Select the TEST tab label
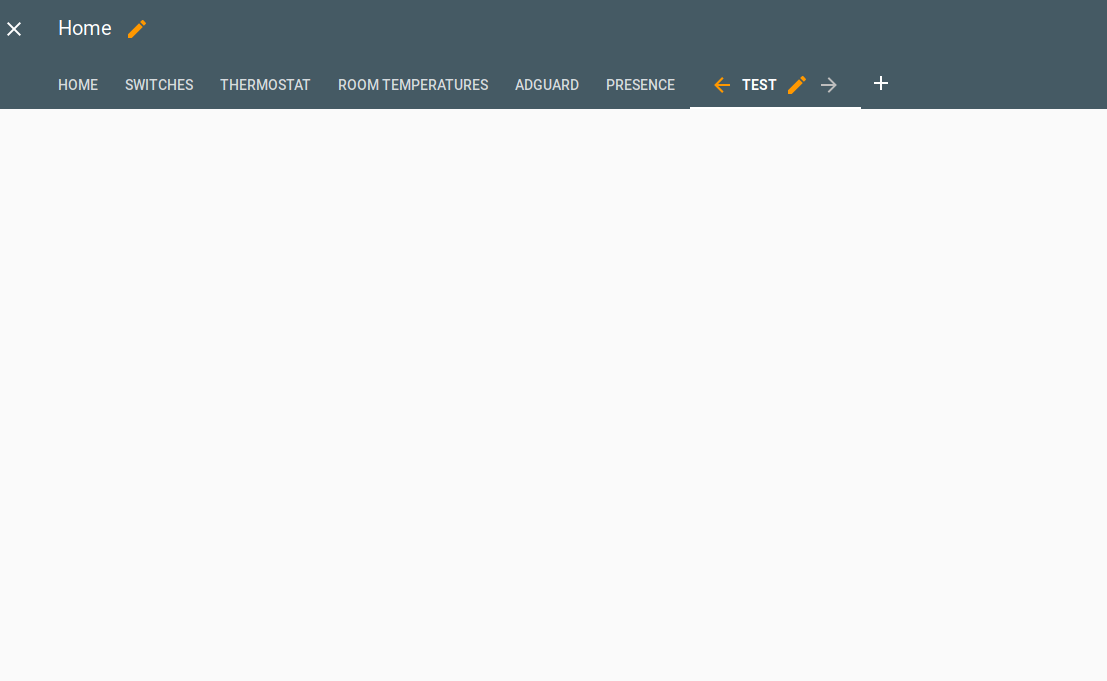This screenshot has height=681, width=1107. pyautogui.click(x=759, y=85)
